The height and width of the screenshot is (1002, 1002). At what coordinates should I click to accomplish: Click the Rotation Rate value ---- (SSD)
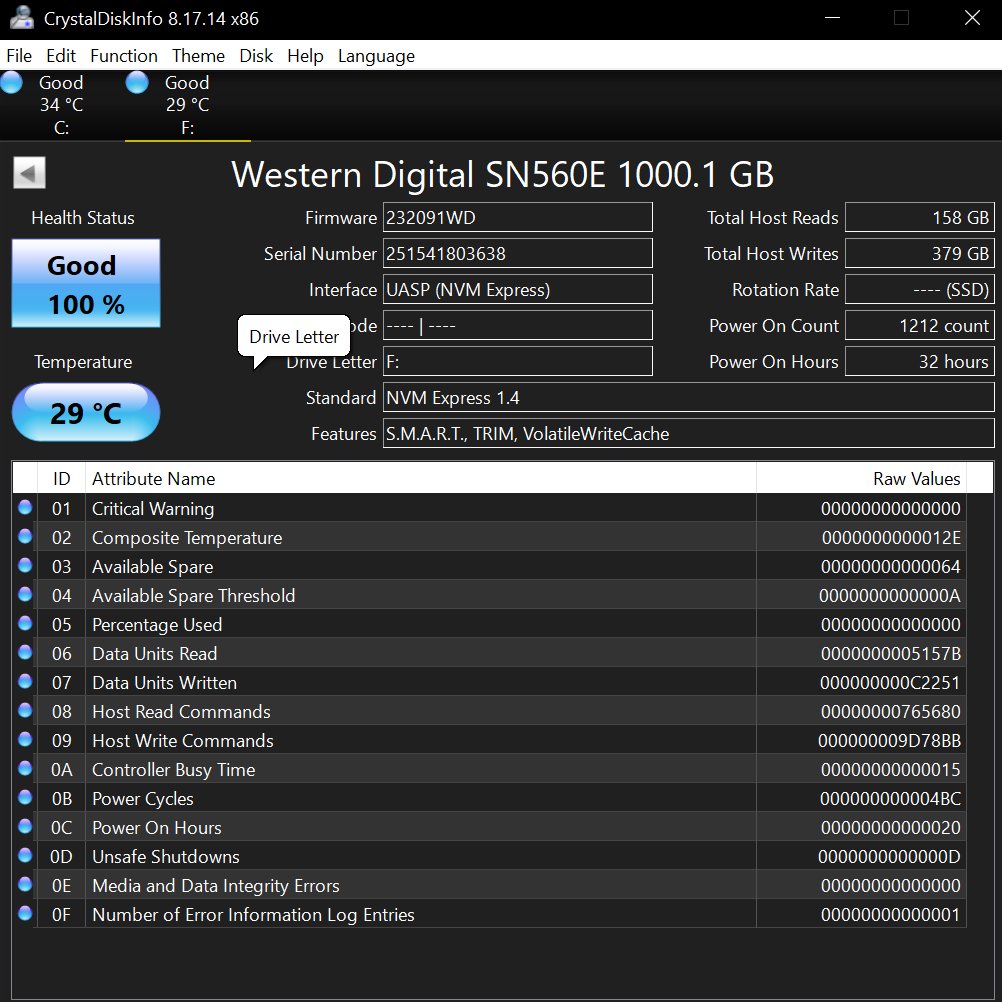920,289
